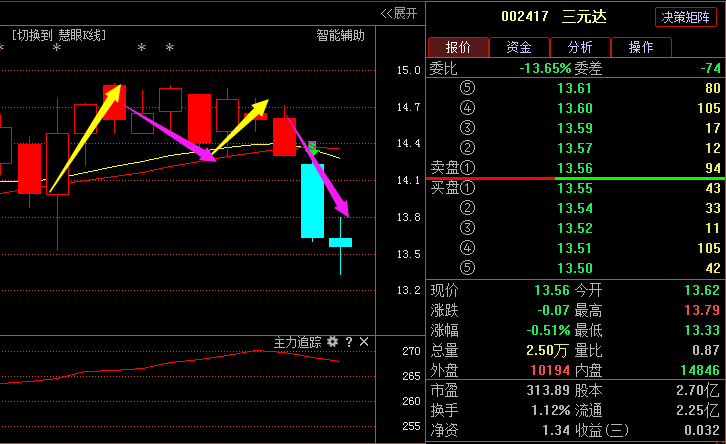Click the large cyan candlestick body
726x444 pixels.
(313, 201)
